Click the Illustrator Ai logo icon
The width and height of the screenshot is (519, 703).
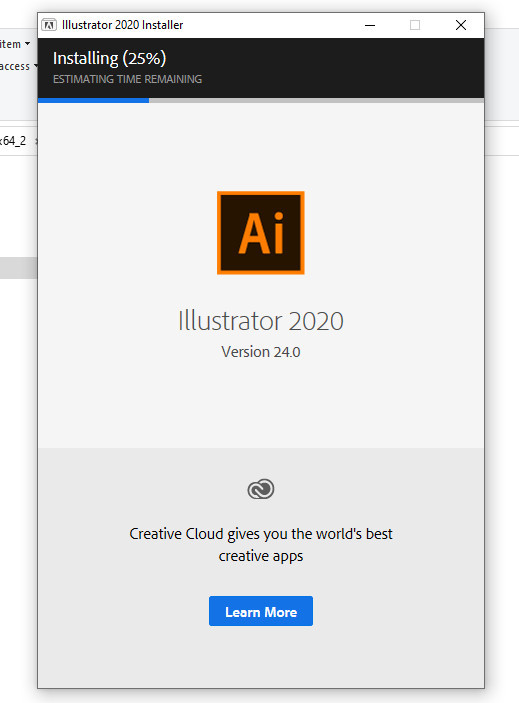(x=261, y=233)
